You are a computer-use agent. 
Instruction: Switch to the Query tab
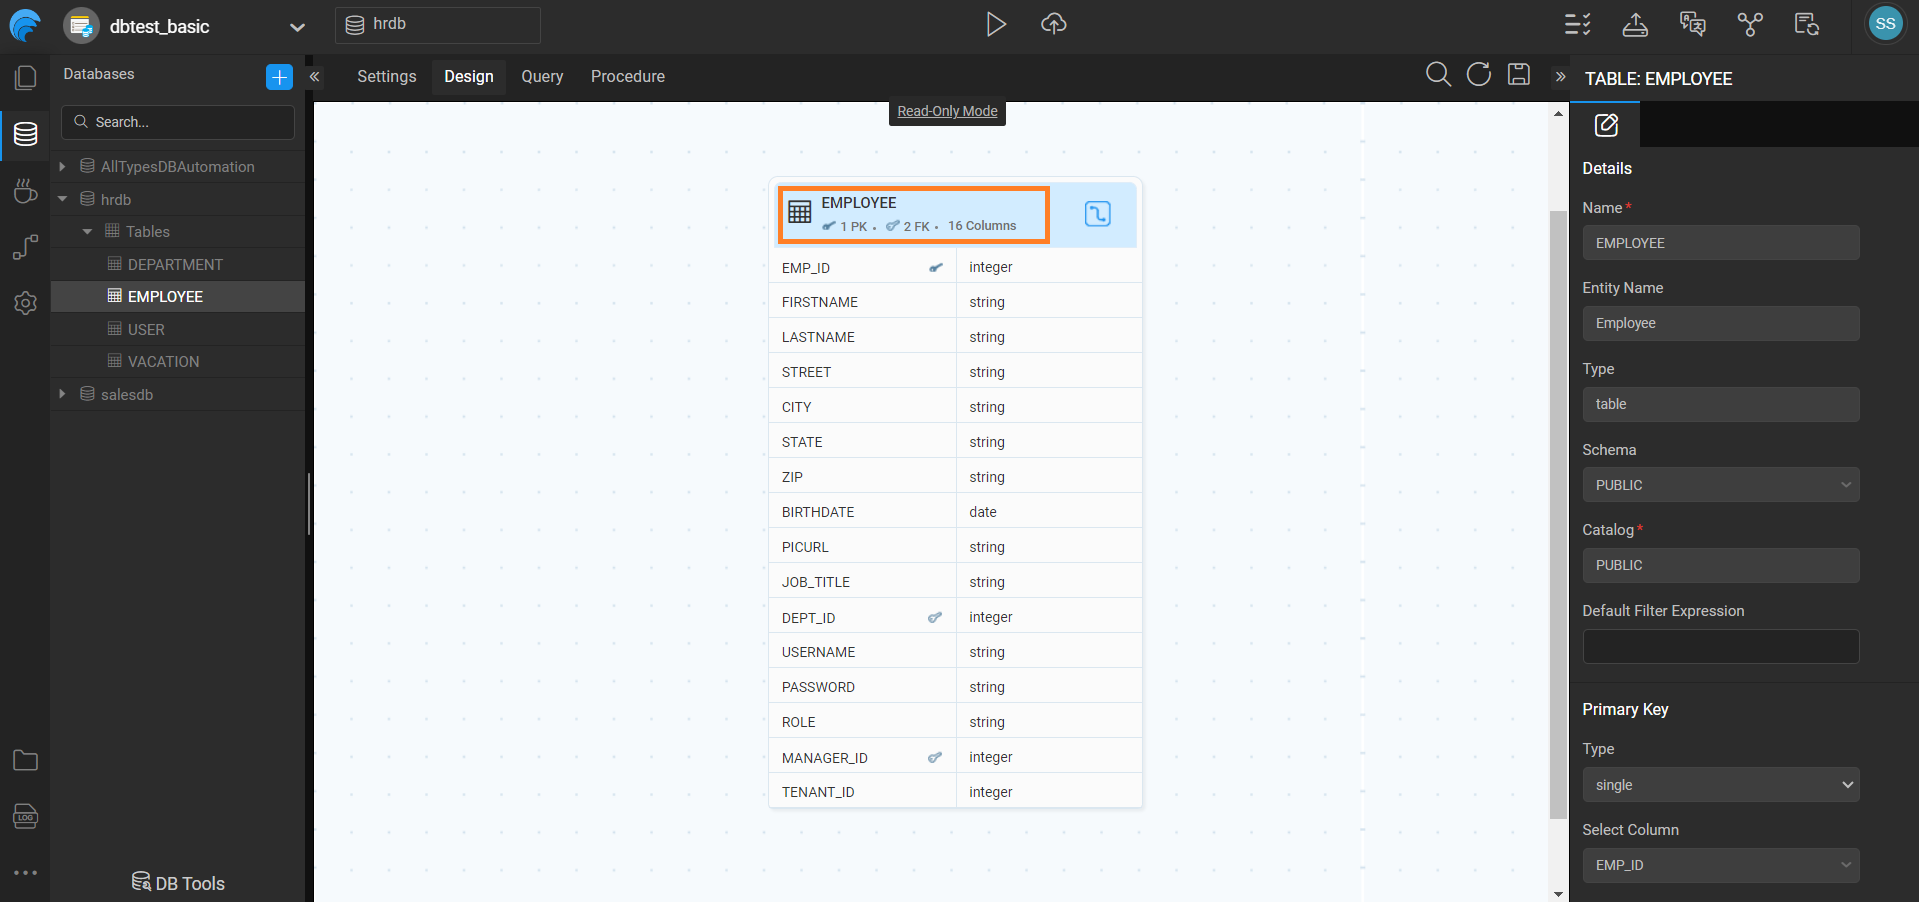[x=541, y=77]
